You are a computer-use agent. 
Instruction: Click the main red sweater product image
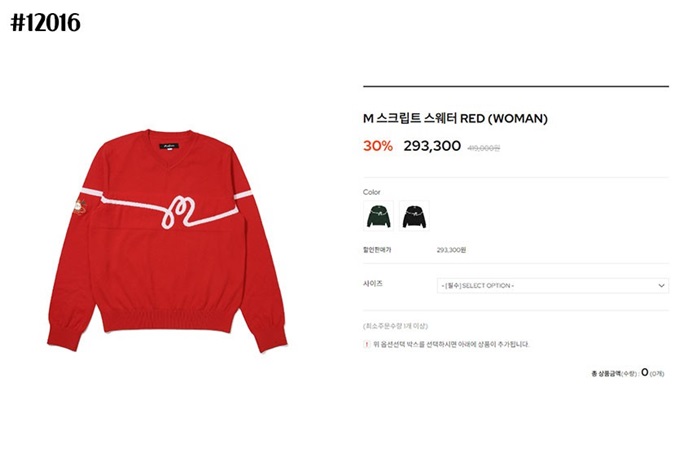point(167,240)
